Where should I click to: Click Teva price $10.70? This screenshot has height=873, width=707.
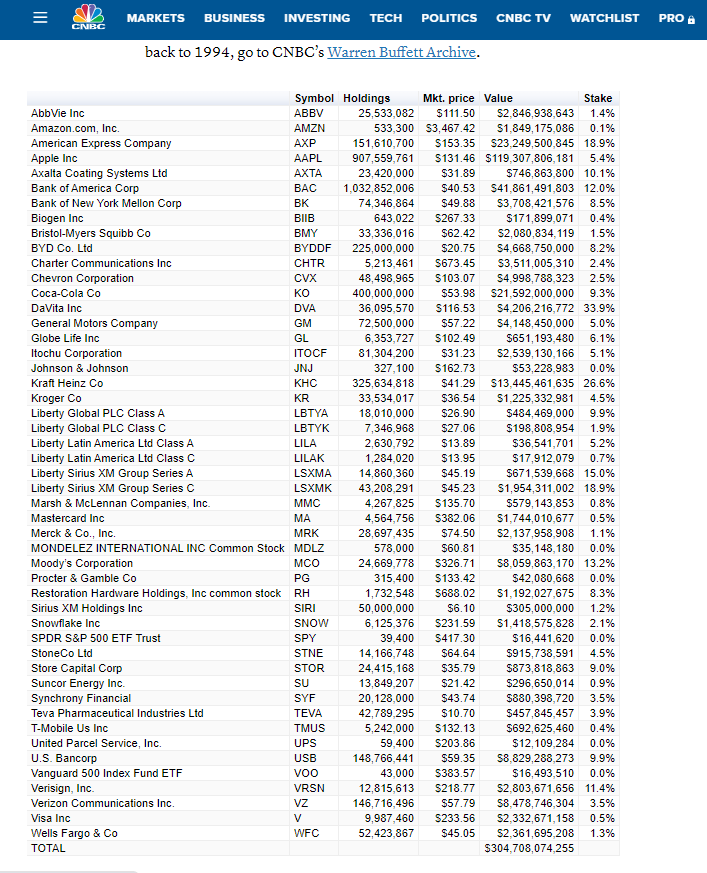458,714
